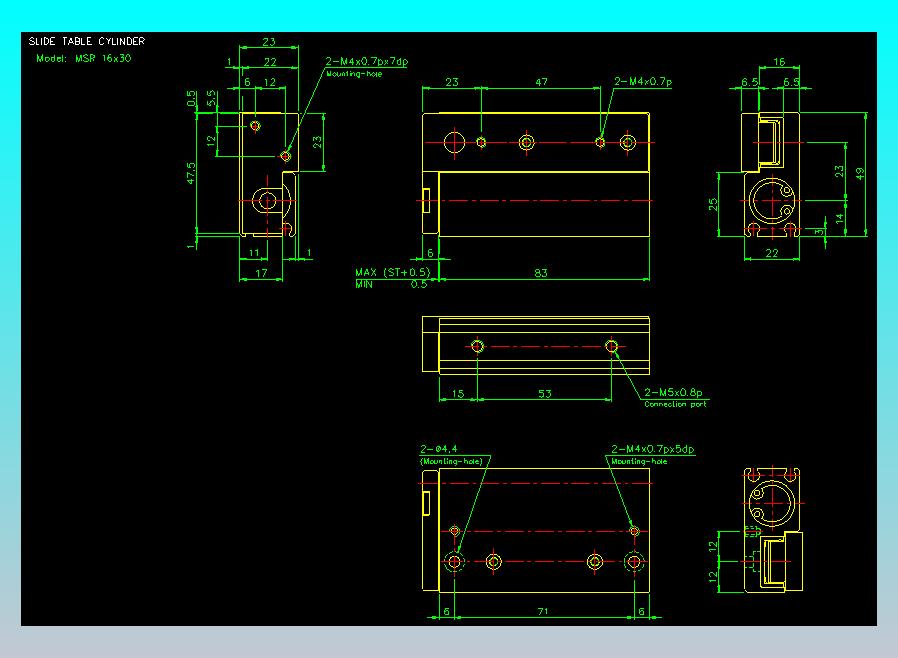This screenshot has height=658, width=898.
Task: Select the '2-M4x0.7px5dp' callout text
Action: click(x=652, y=449)
